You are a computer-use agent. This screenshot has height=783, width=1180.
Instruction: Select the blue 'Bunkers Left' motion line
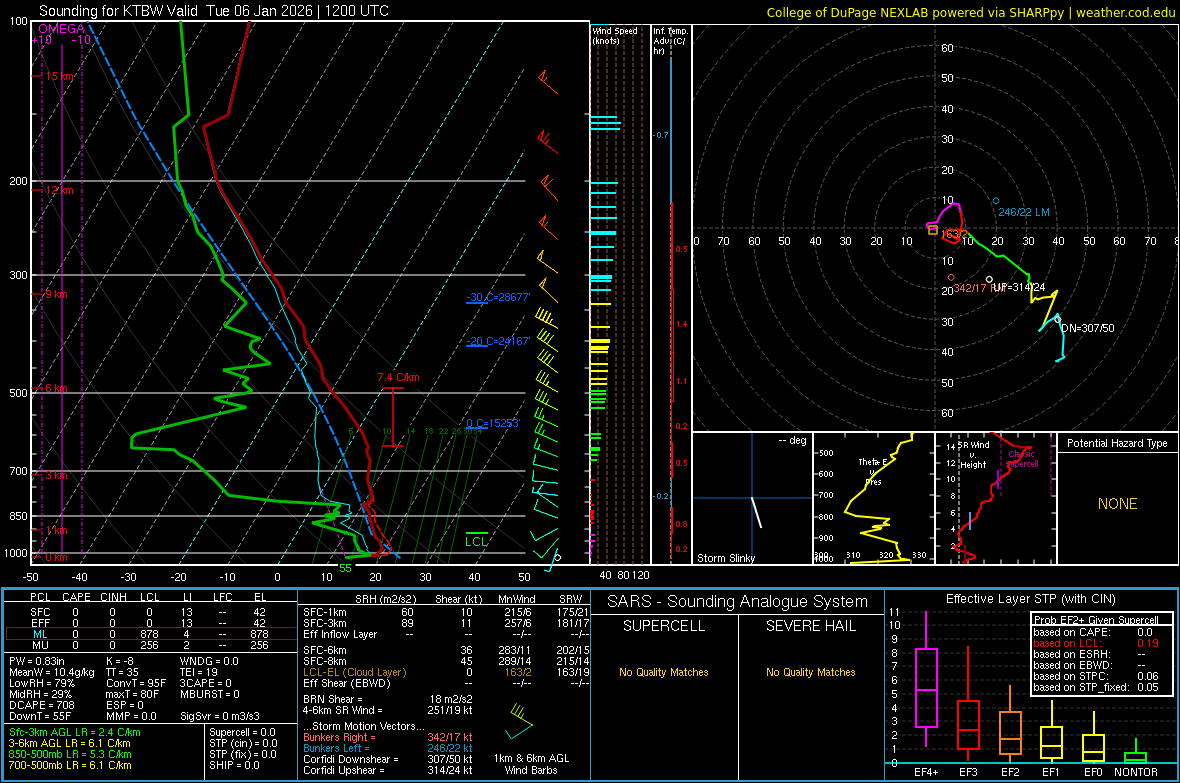coord(388,748)
